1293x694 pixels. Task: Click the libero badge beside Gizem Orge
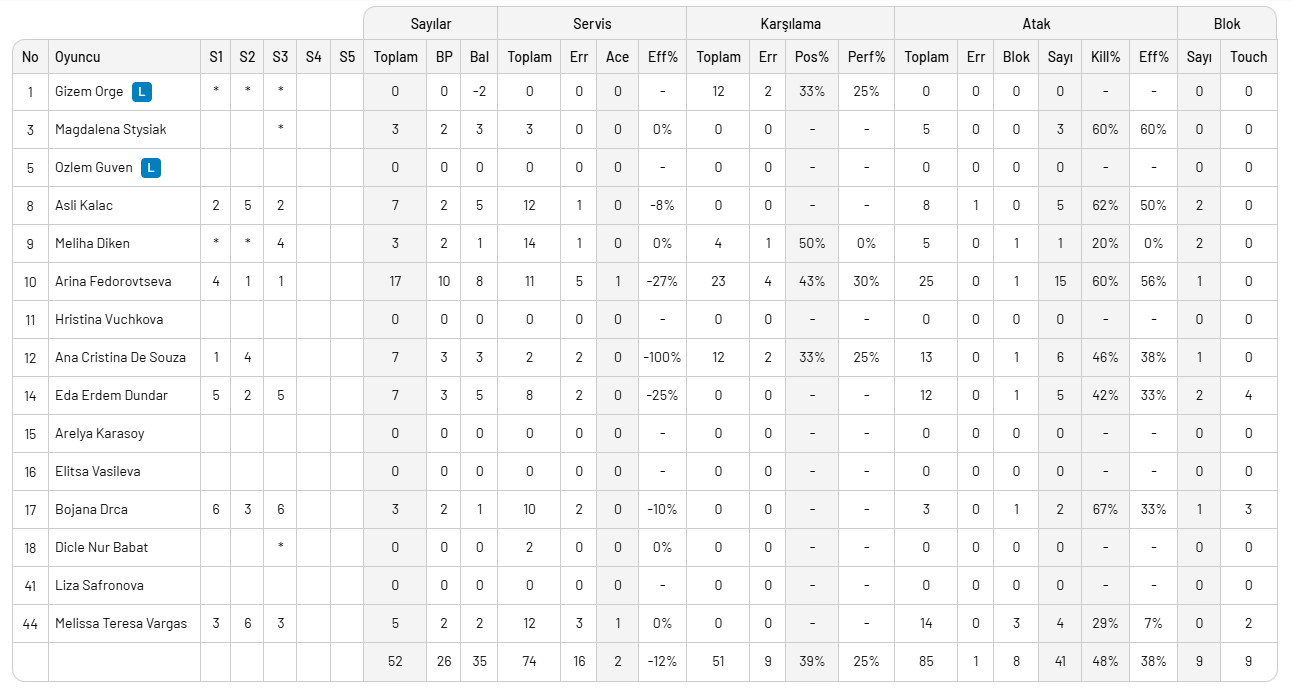click(143, 92)
